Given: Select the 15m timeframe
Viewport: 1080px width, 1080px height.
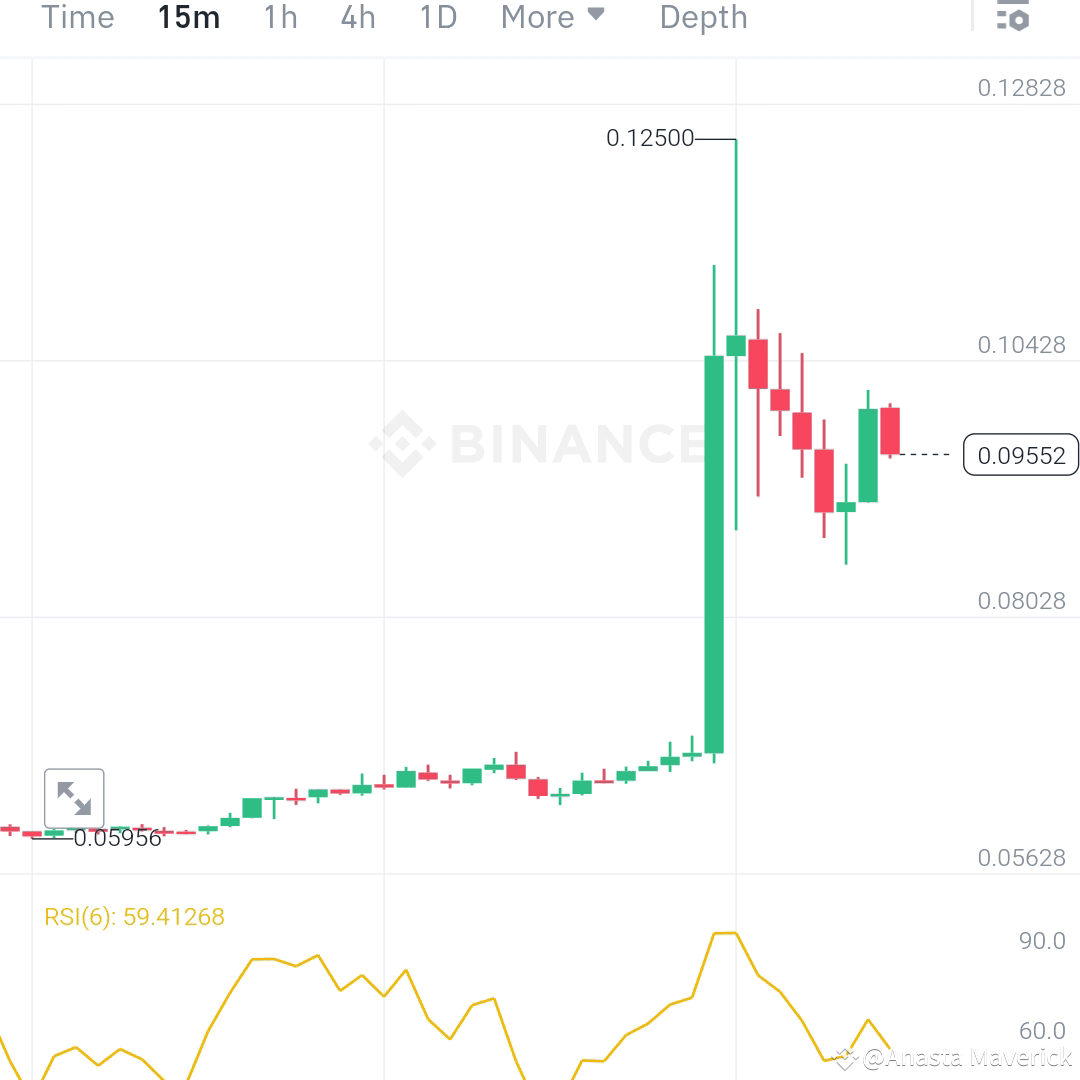Looking at the screenshot, I should (x=188, y=16).
